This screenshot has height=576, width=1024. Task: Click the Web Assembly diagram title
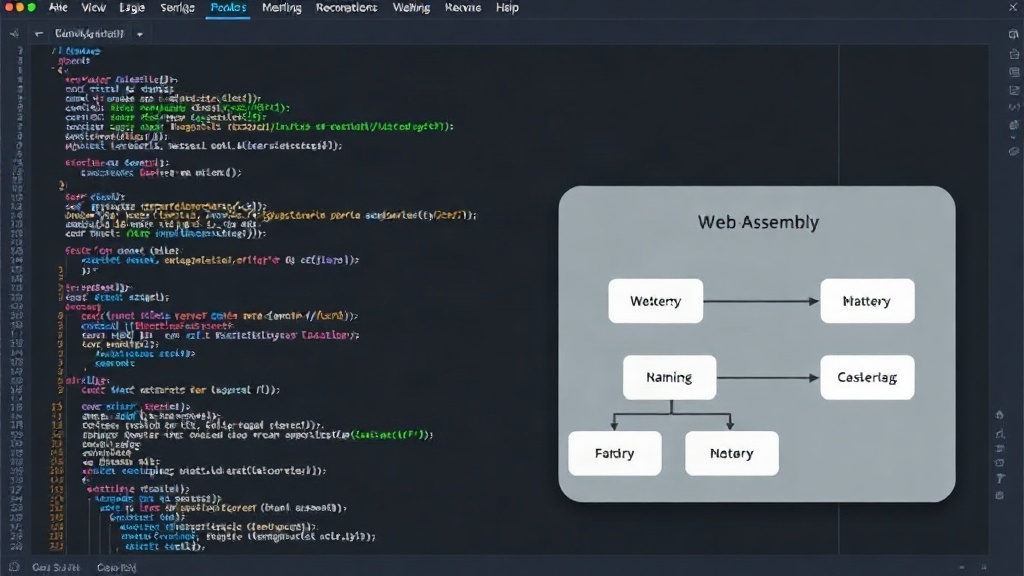[x=758, y=222]
